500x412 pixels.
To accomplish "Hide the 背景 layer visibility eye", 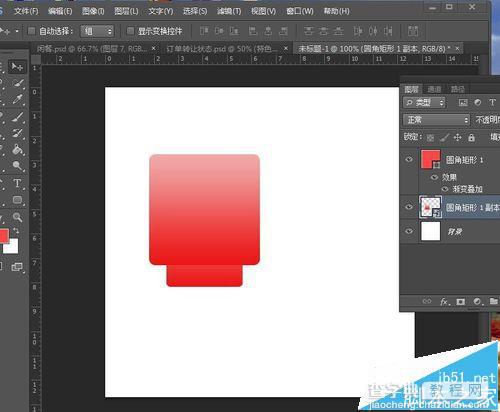I will [x=409, y=231].
